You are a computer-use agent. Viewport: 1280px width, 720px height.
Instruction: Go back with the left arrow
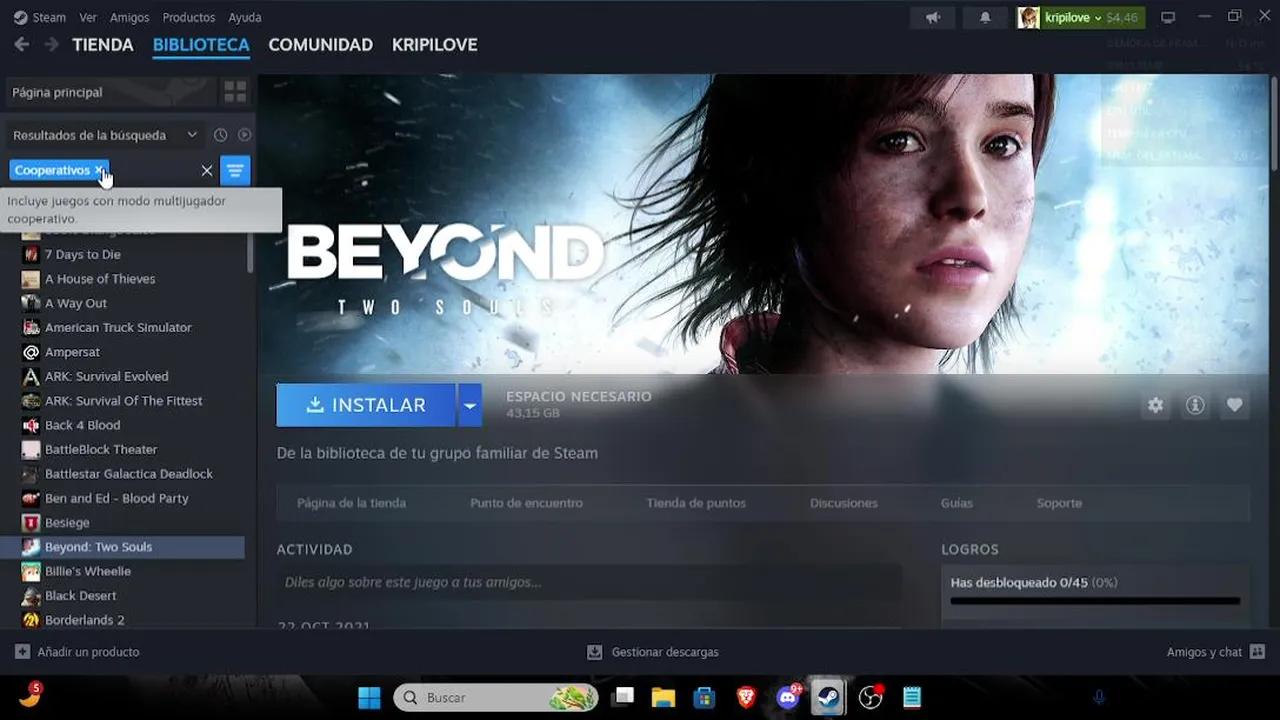click(x=22, y=44)
